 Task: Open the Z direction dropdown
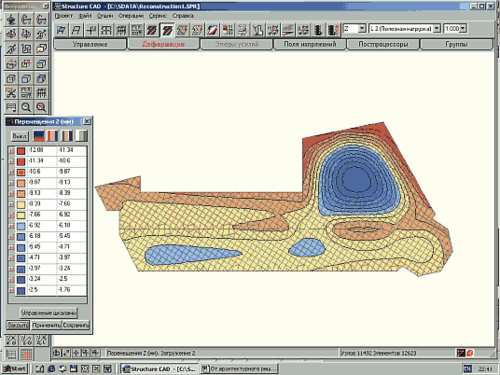[362, 29]
